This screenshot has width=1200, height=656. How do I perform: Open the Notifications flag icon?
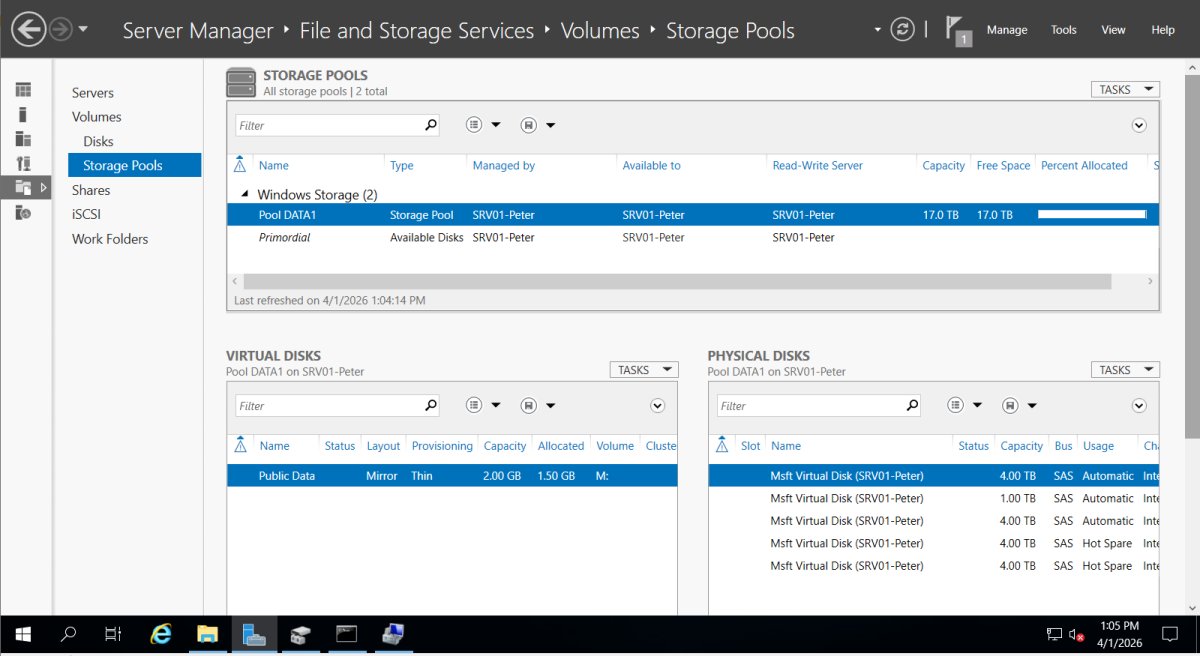(x=957, y=30)
